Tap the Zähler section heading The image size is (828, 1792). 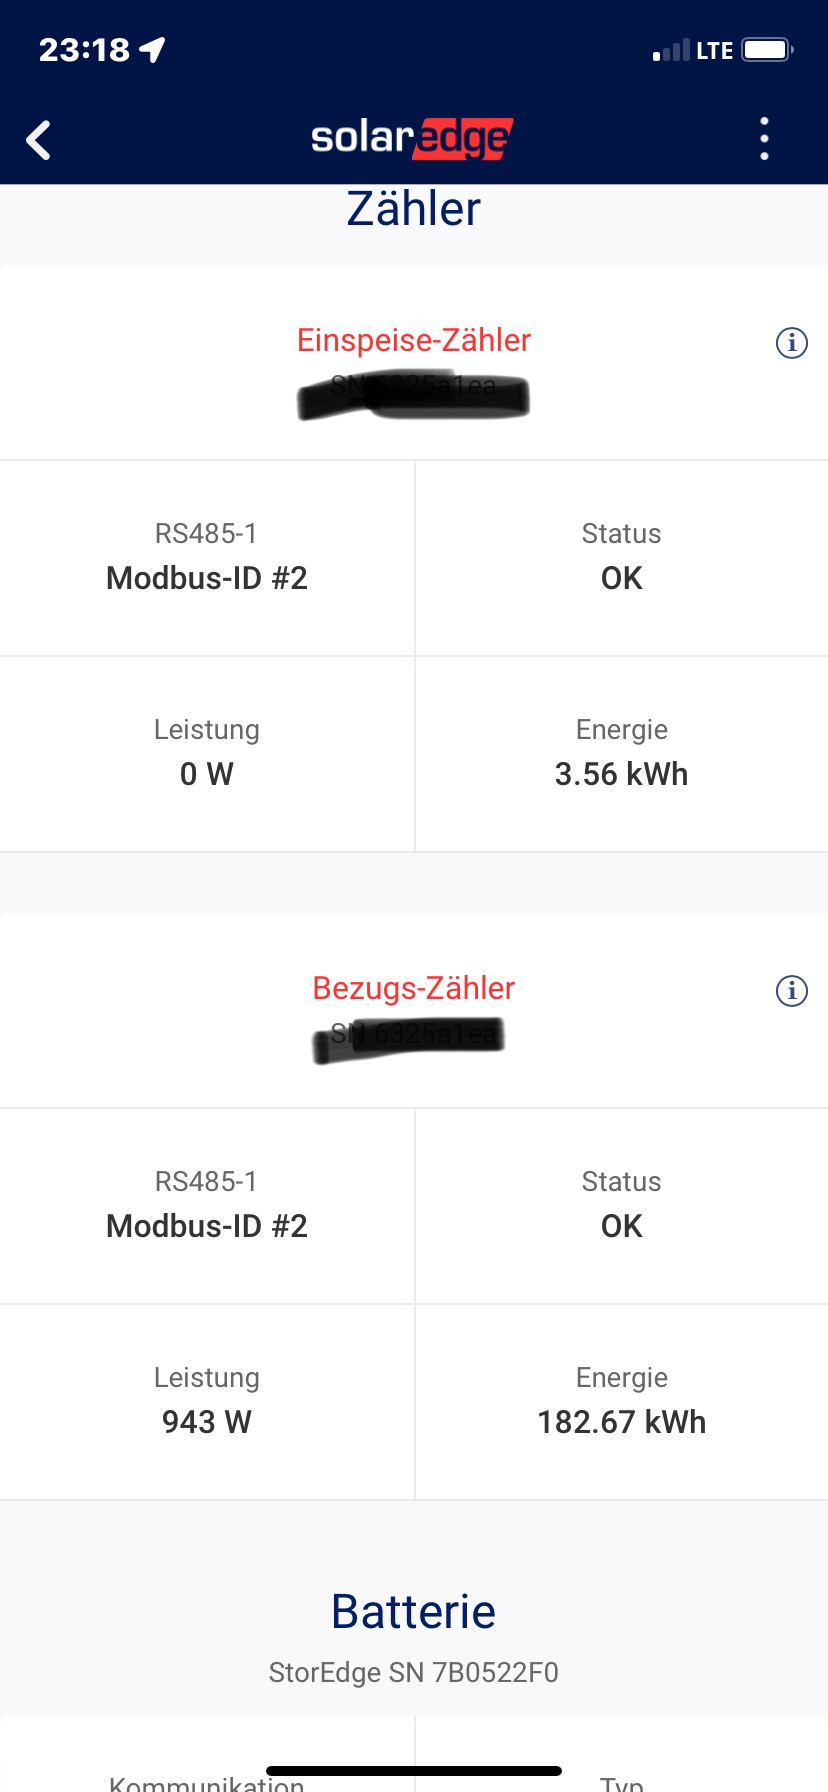[414, 209]
